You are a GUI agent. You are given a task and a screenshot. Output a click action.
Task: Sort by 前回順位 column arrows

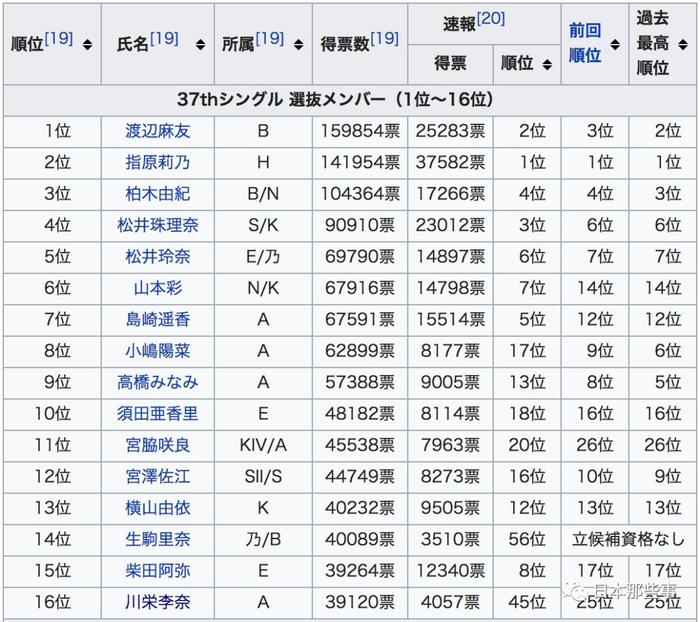615,44
